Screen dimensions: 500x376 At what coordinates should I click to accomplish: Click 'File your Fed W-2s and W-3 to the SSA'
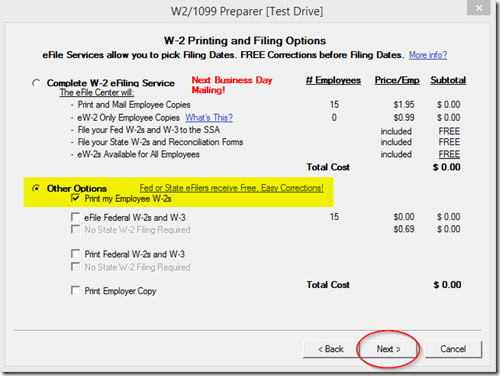pos(149,130)
